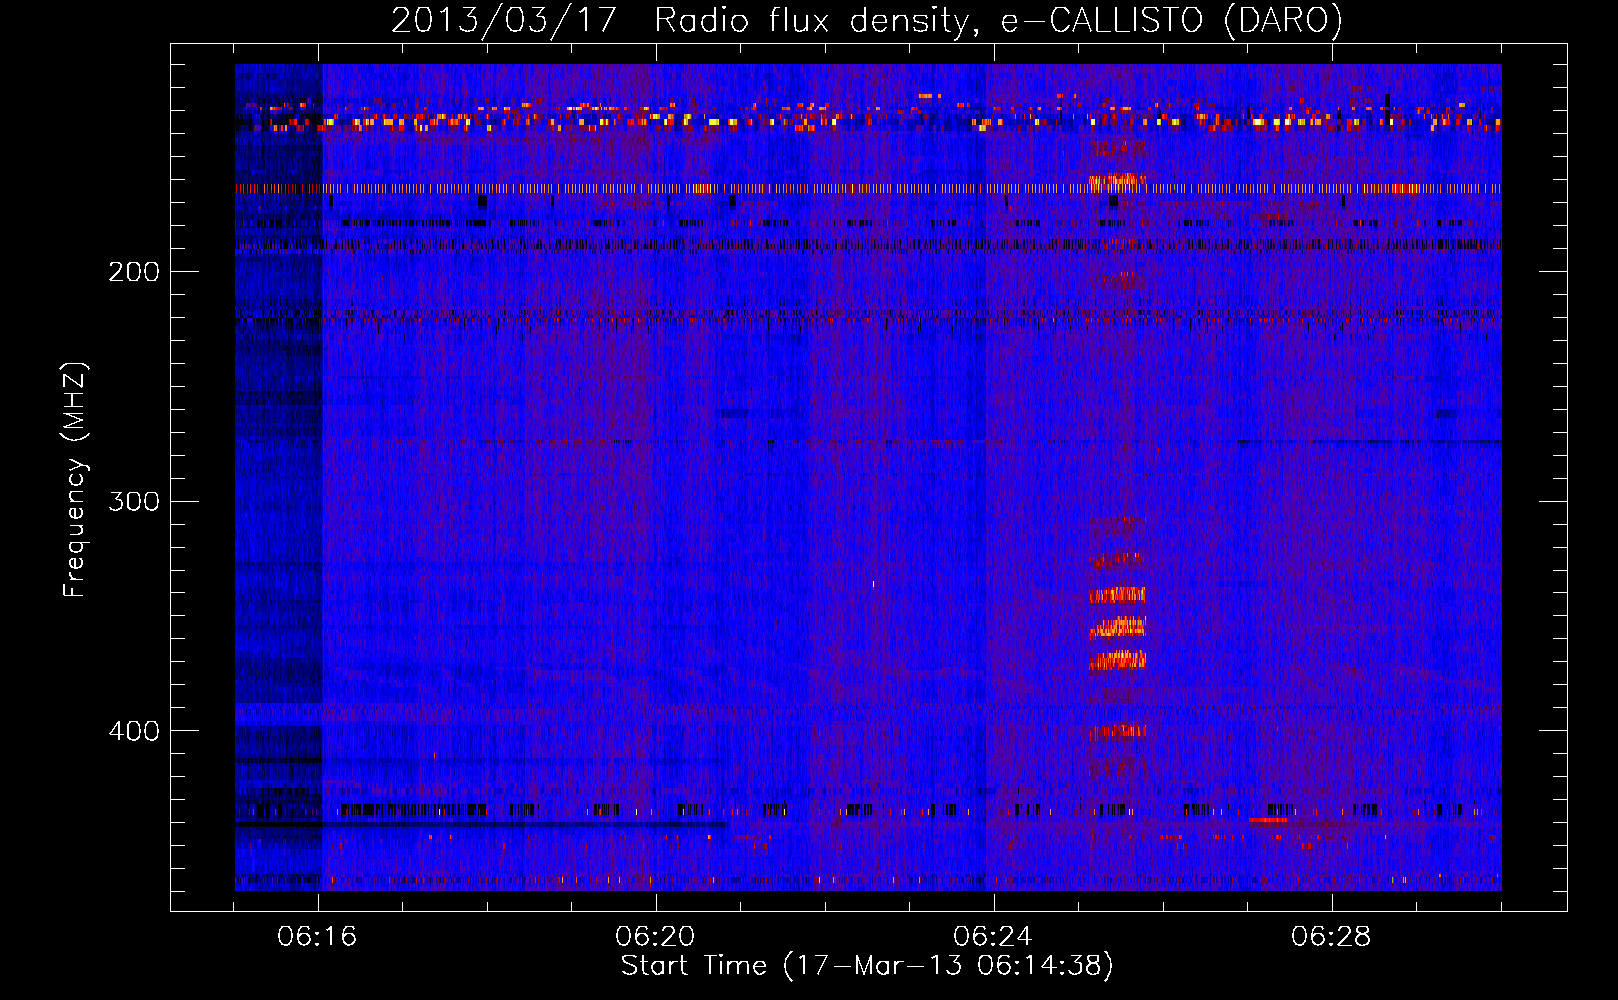Click the "Start Time (17-Mar-13 06:14:38)" label
This screenshot has width=1618, height=1000.
[867, 966]
